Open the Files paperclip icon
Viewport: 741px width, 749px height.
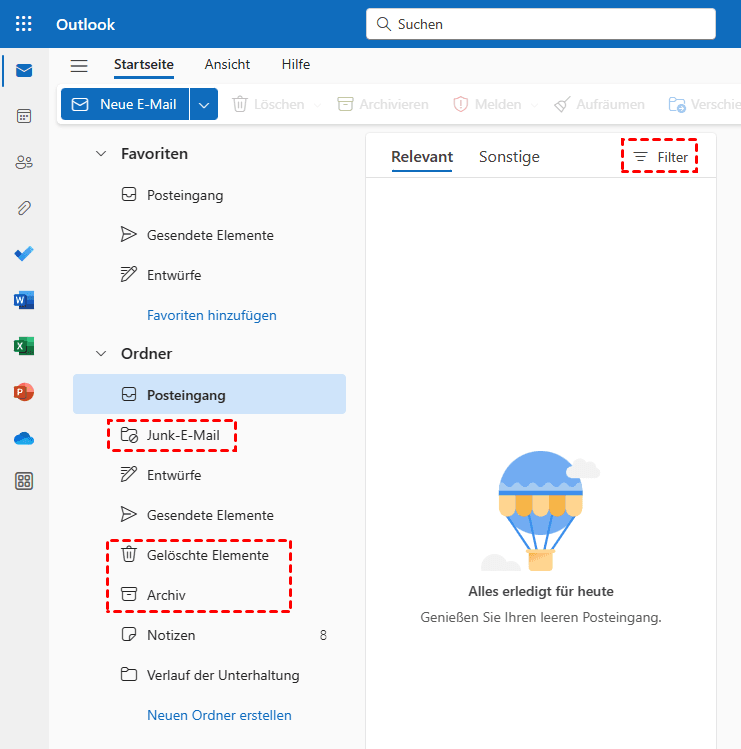(x=24, y=208)
